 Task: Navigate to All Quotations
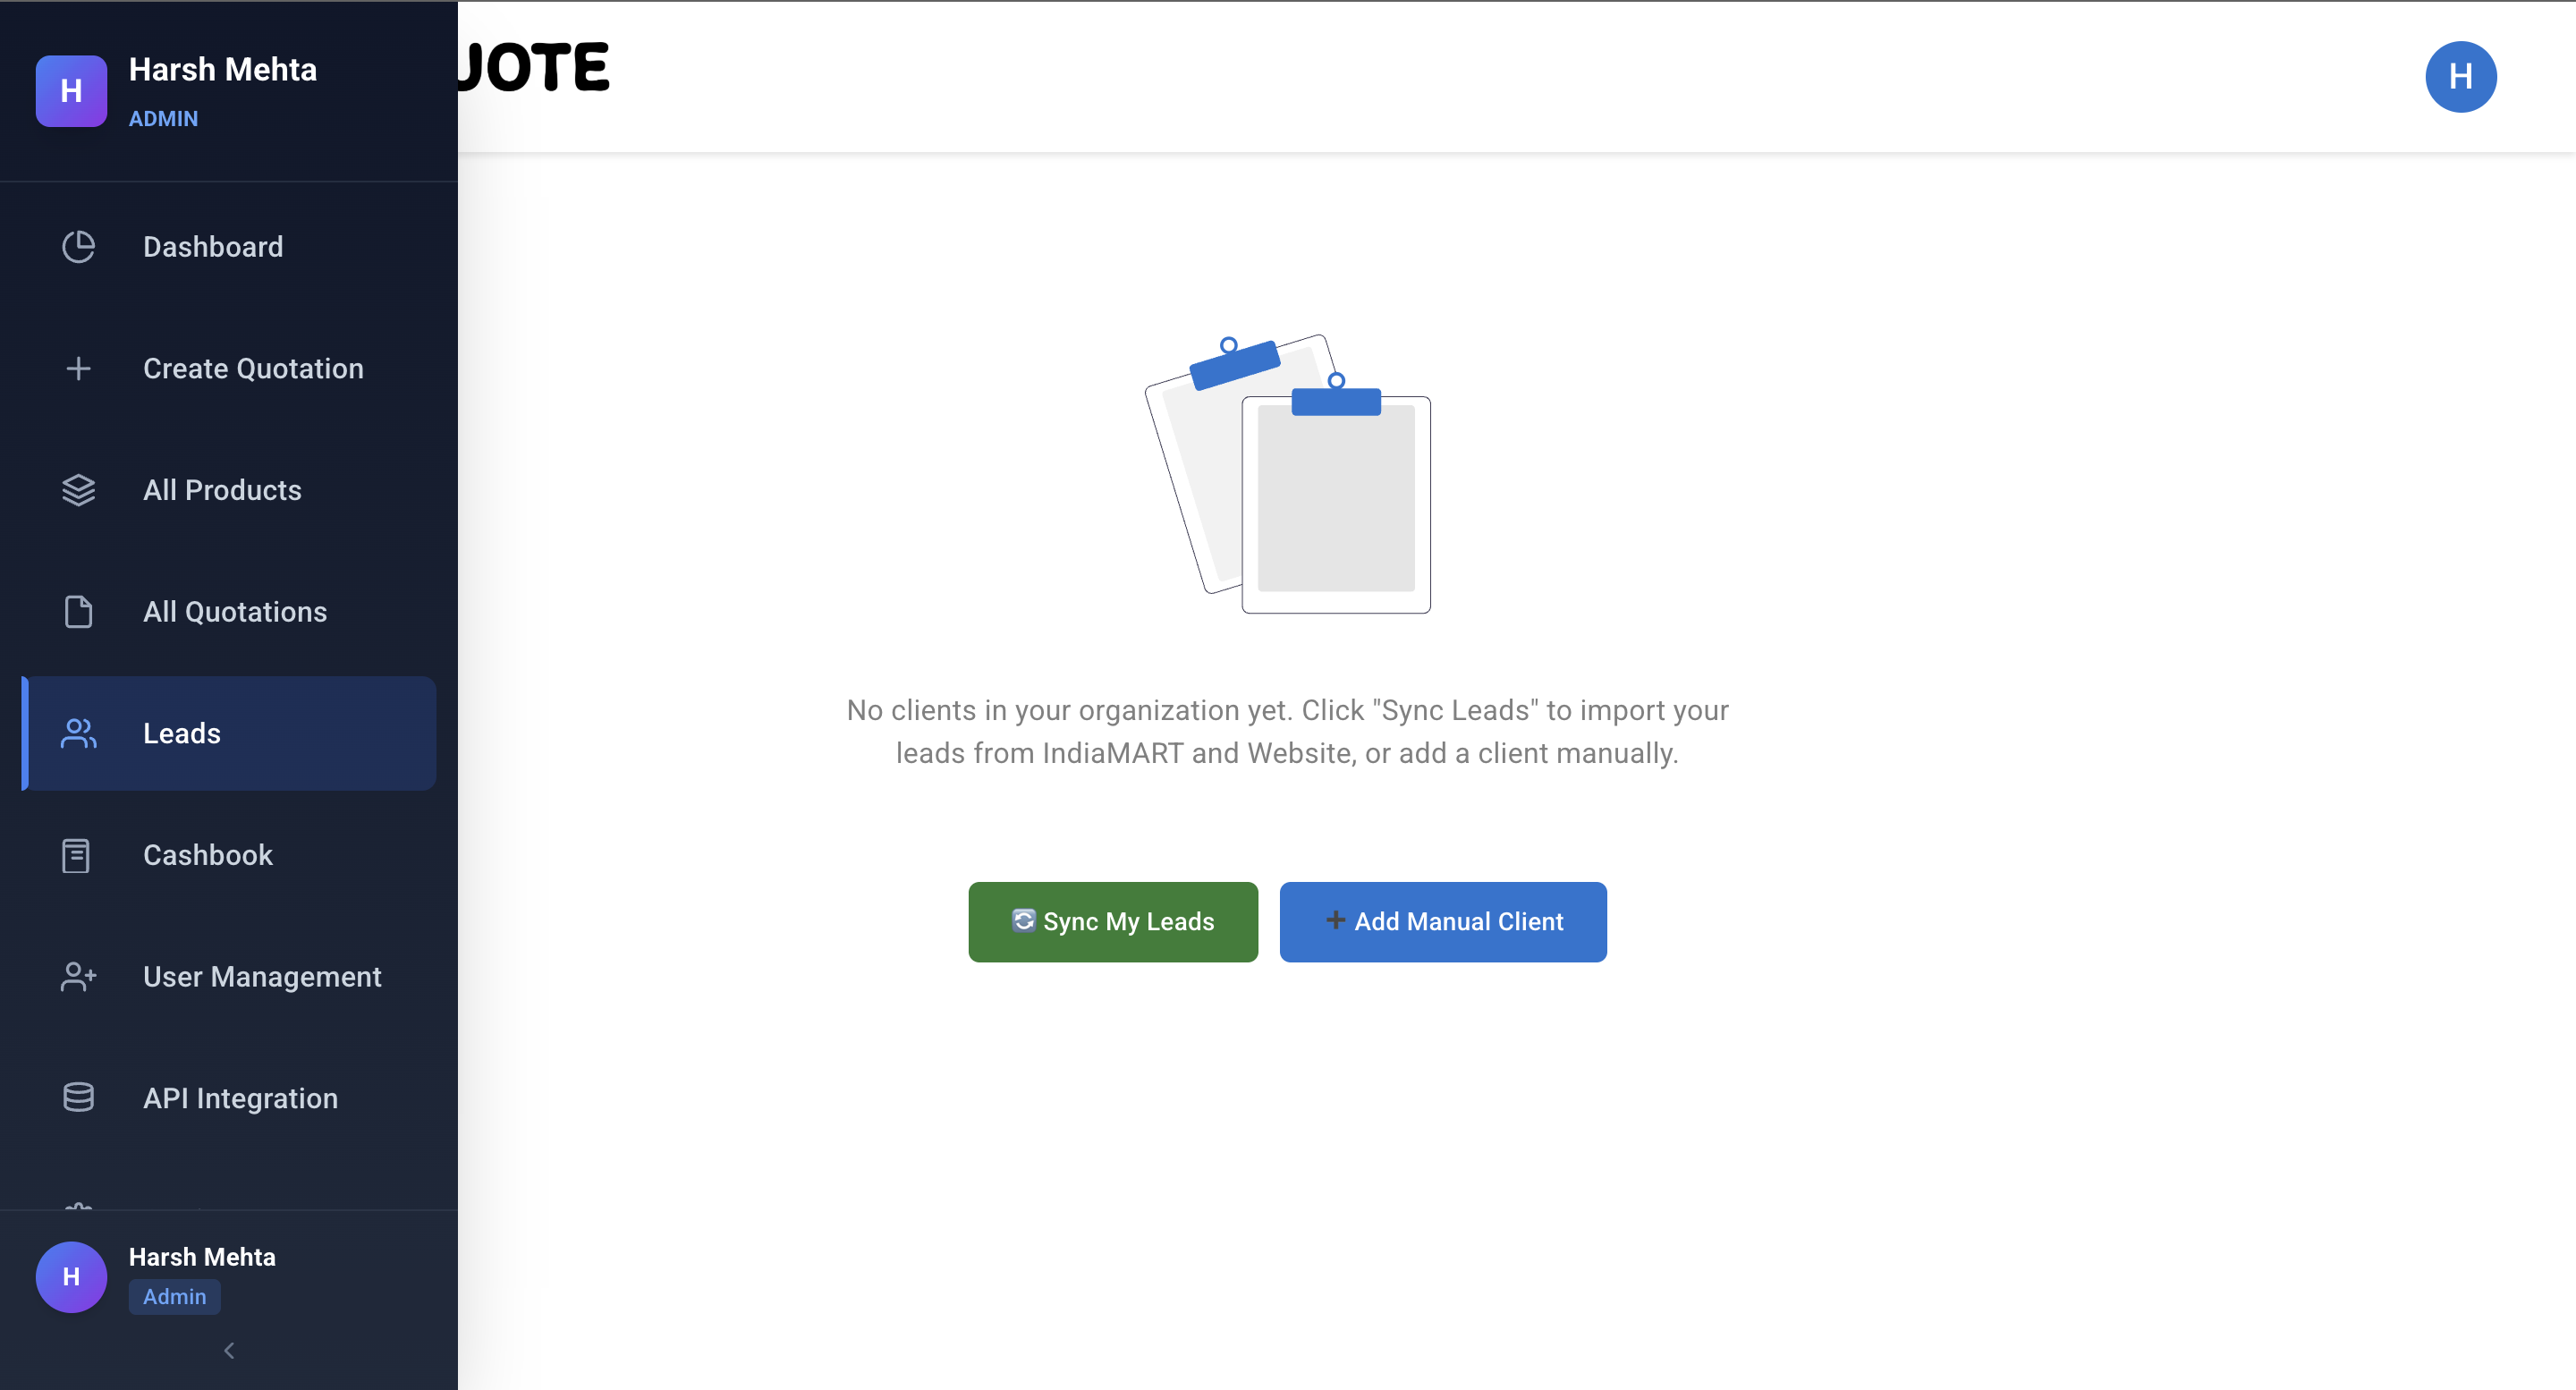(x=234, y=611)
